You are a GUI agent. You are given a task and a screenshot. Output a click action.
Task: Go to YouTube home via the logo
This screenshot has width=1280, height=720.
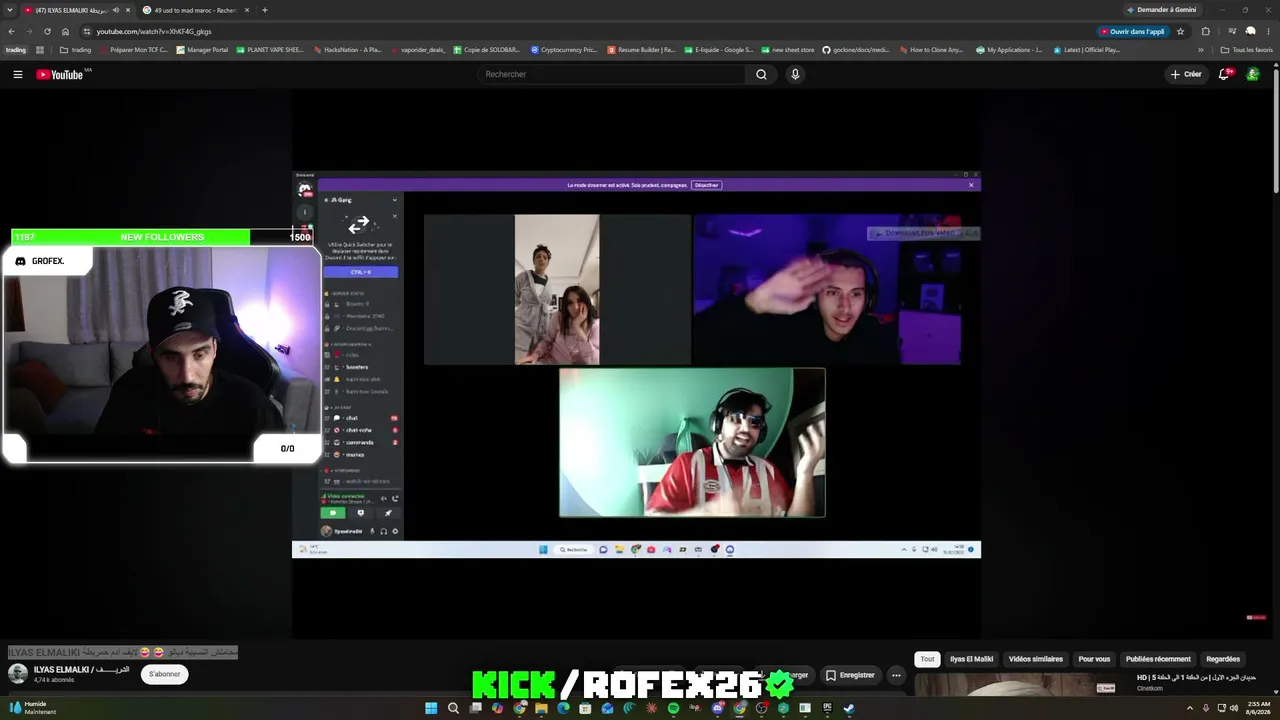click(60, 74)
